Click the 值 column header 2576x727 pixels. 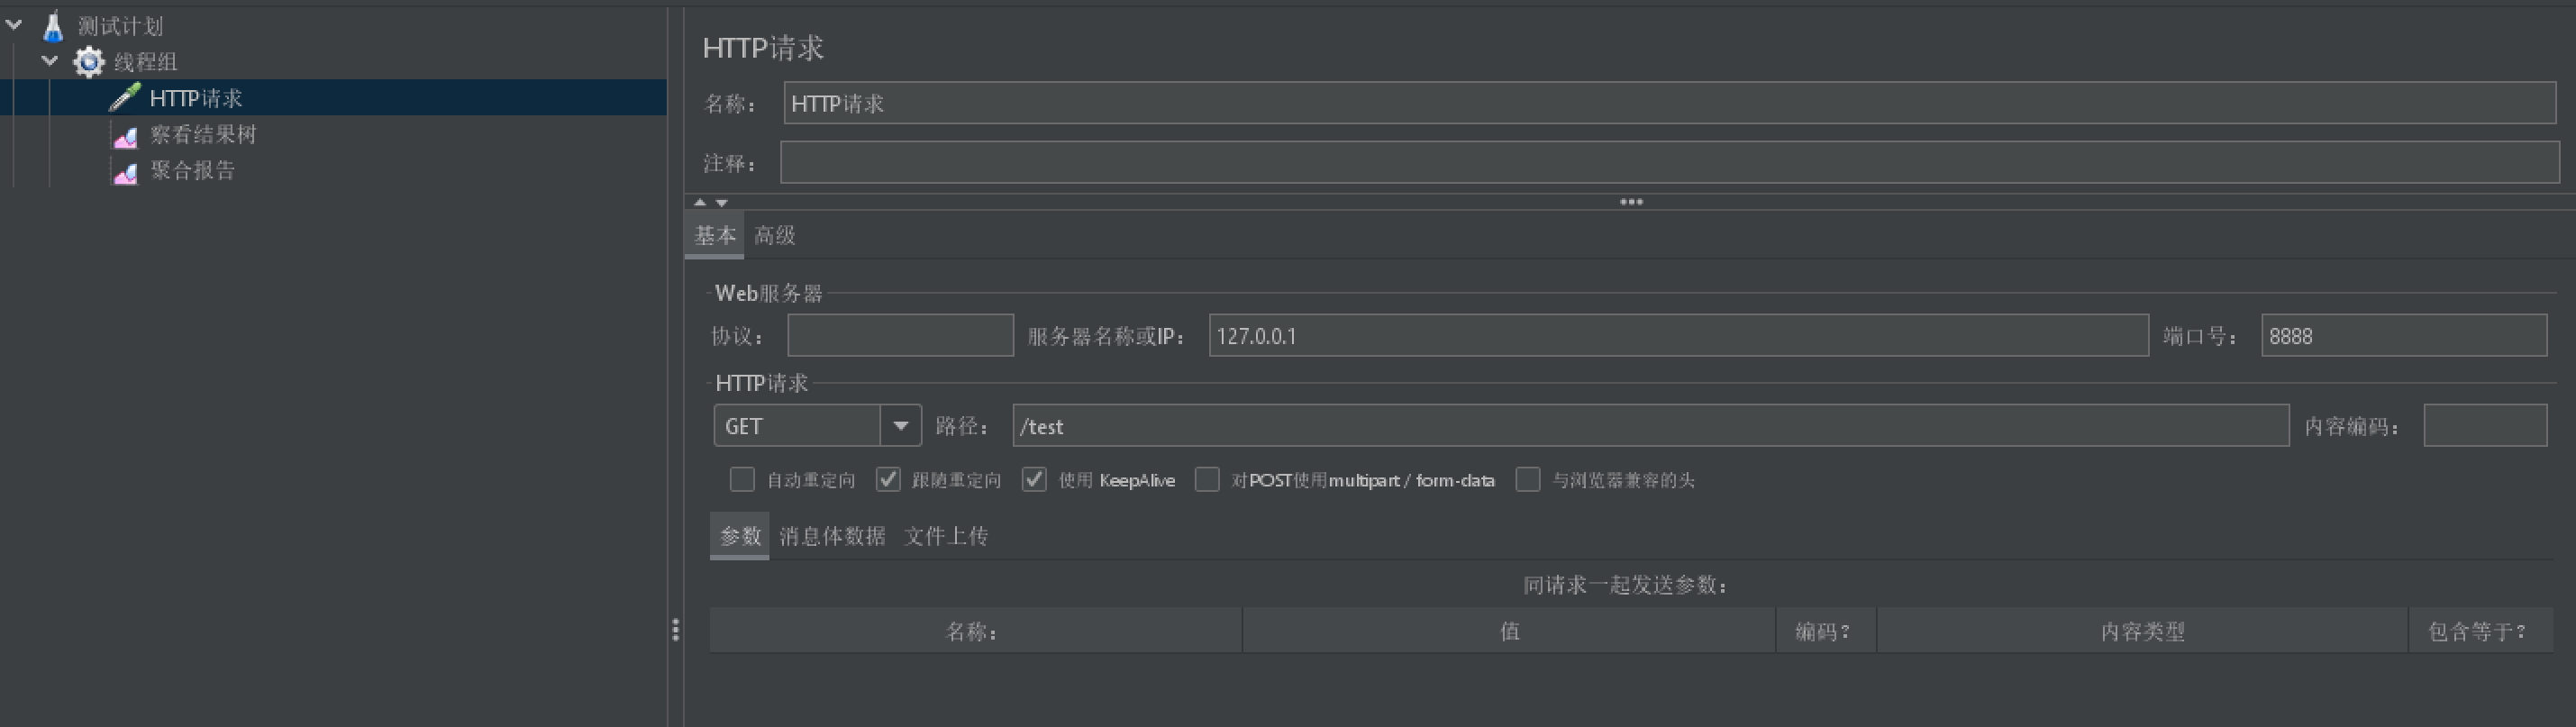(1509, 631)
